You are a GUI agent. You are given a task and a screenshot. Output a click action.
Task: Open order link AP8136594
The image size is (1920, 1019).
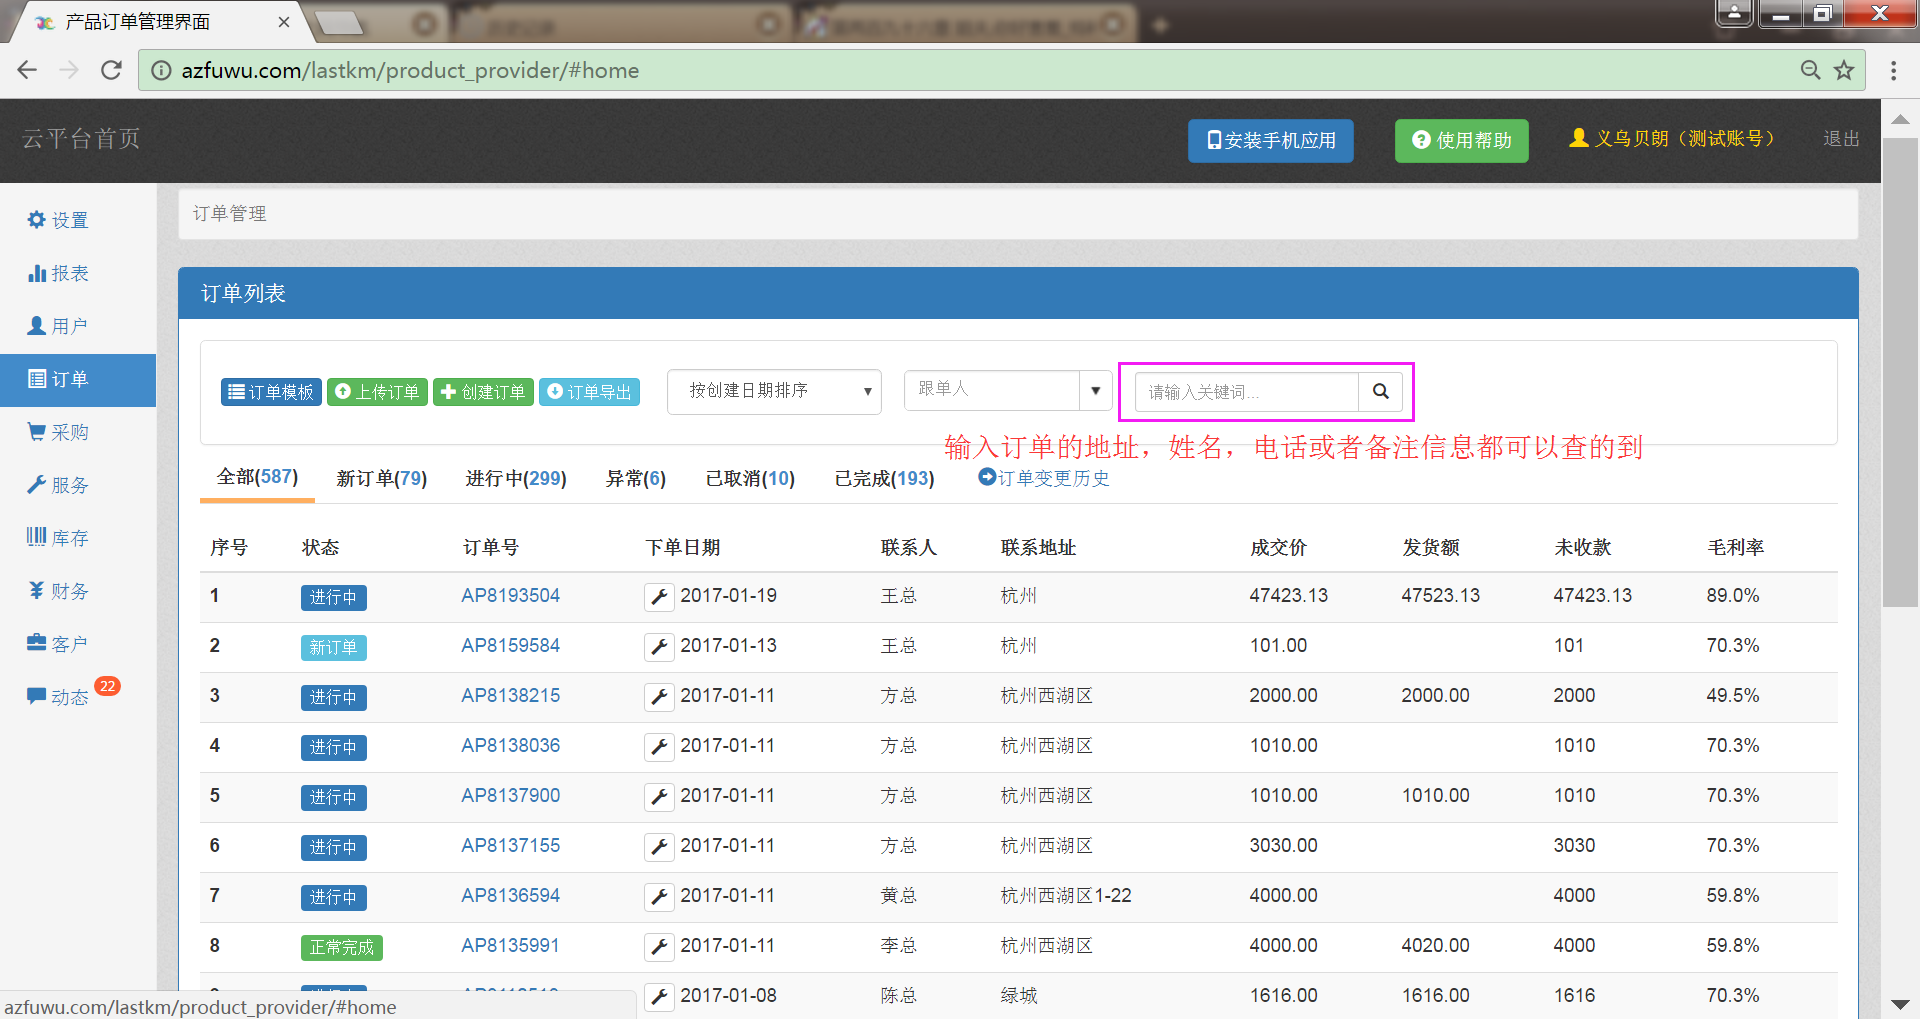click(x=510, y=896)
